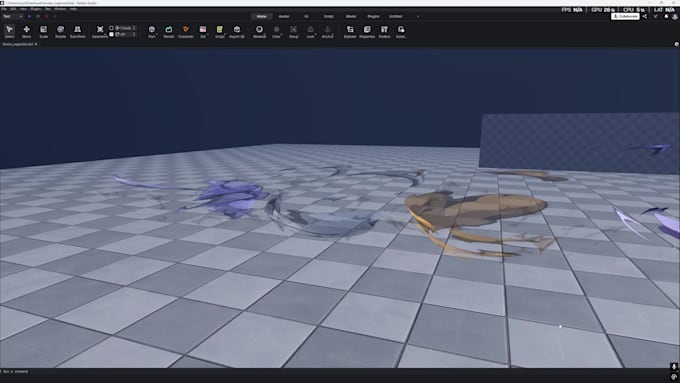
Task: Click the red Stop test button
Action: (46, 16)
